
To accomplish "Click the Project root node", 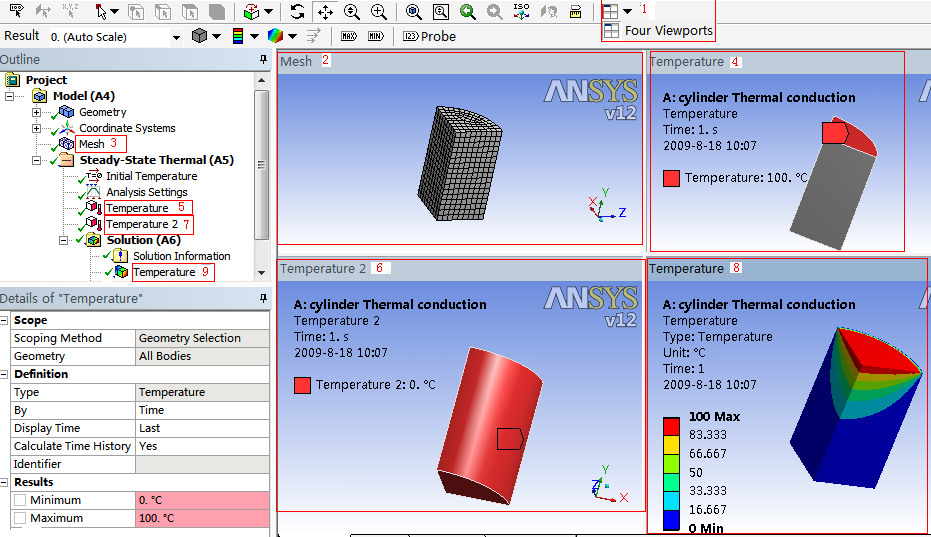I will click(46, 80).
